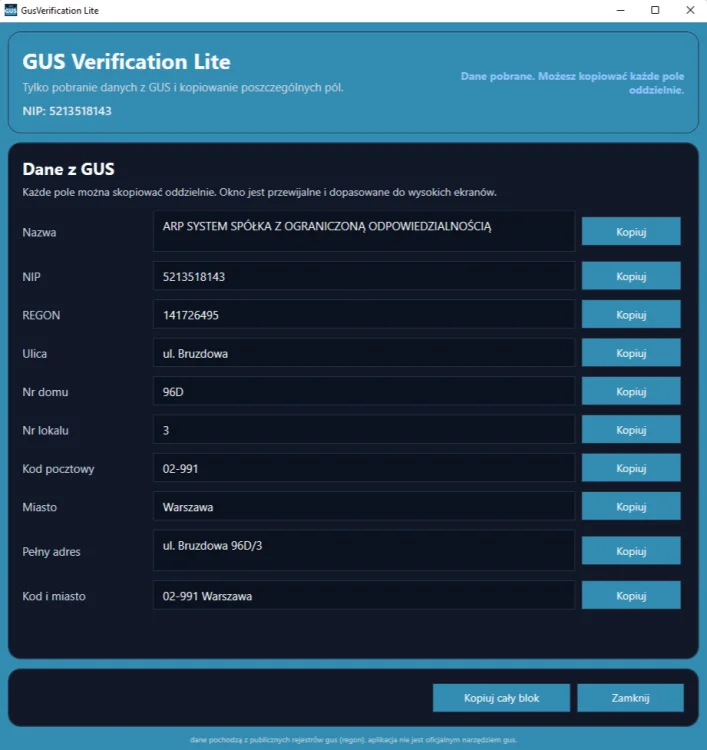707x750 pixels.
Task: Focus the REGON field showing 141726495
Action: [x=364, y=314]
